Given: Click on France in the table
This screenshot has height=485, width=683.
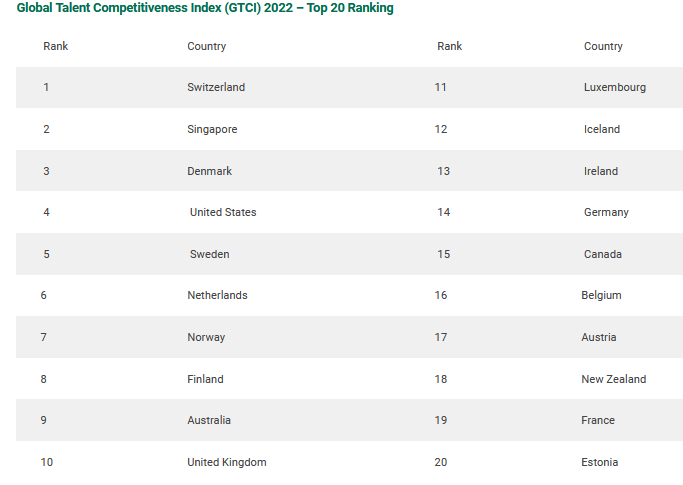Looking at the screenshot, I should coord(598,420).
